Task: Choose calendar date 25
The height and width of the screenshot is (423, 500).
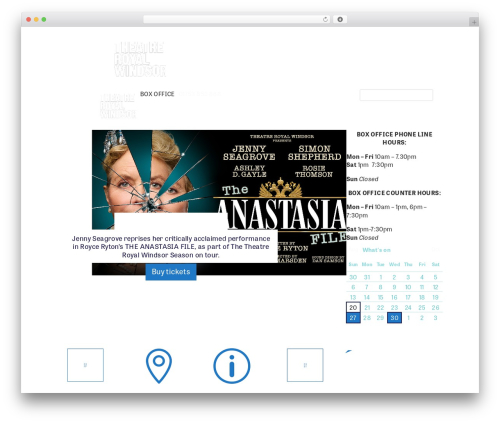Action: point(422,307)
